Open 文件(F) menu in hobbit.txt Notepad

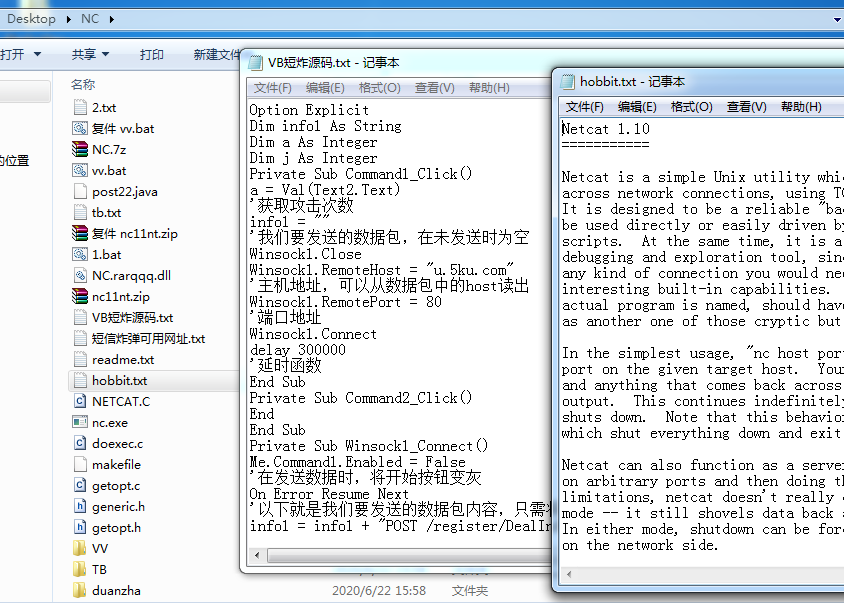(585, 107)
